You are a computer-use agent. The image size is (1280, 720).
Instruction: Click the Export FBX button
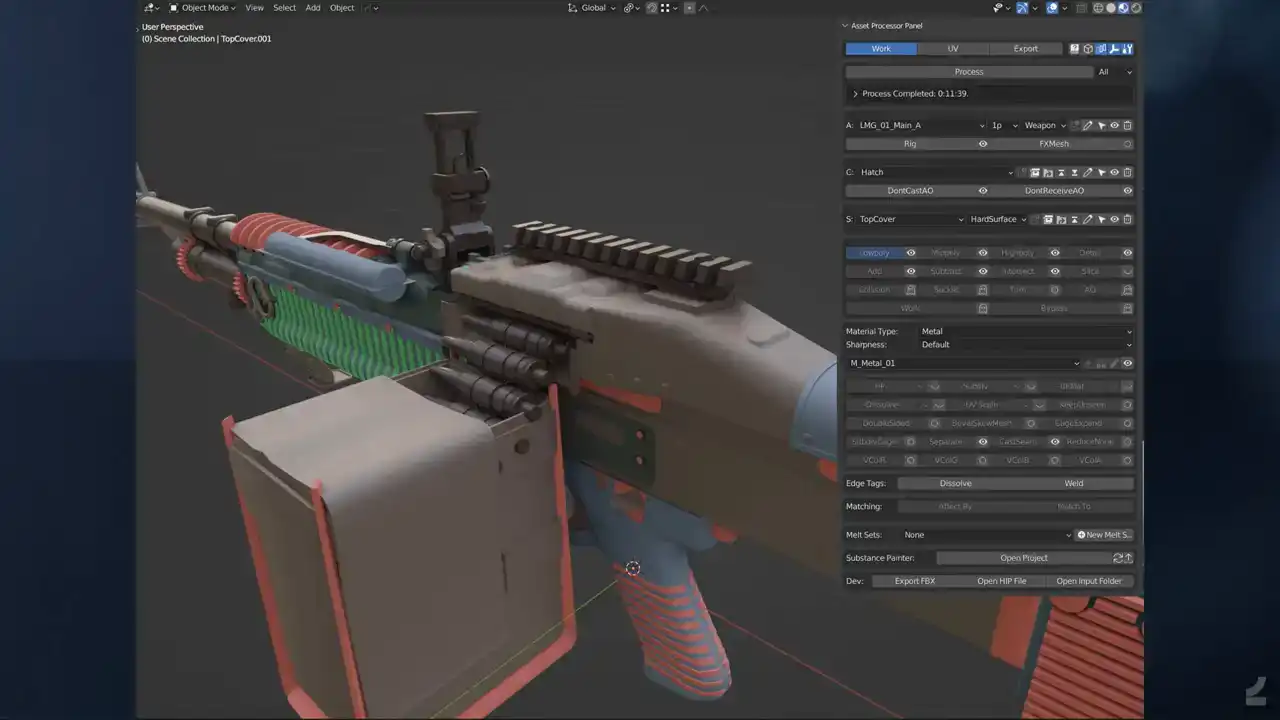pyautogui.click(x=914, y=581)
